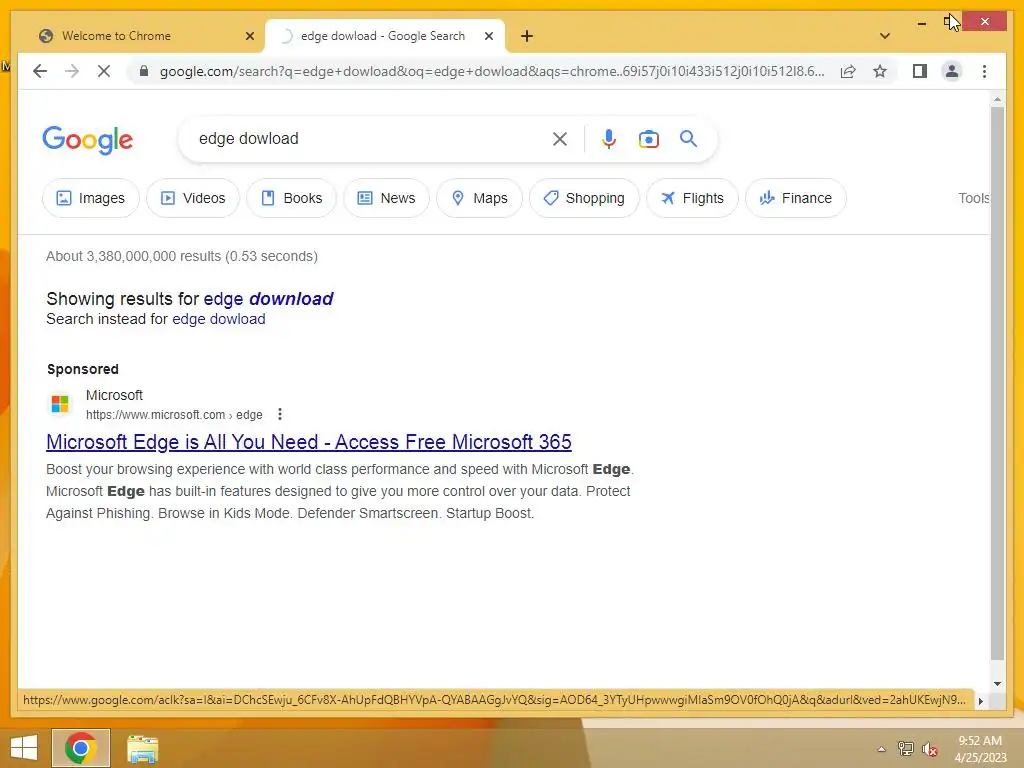This screenshot has height=768, width=1024.
Task: Bookmark this page with the star icon
Action: coord(880,71)
